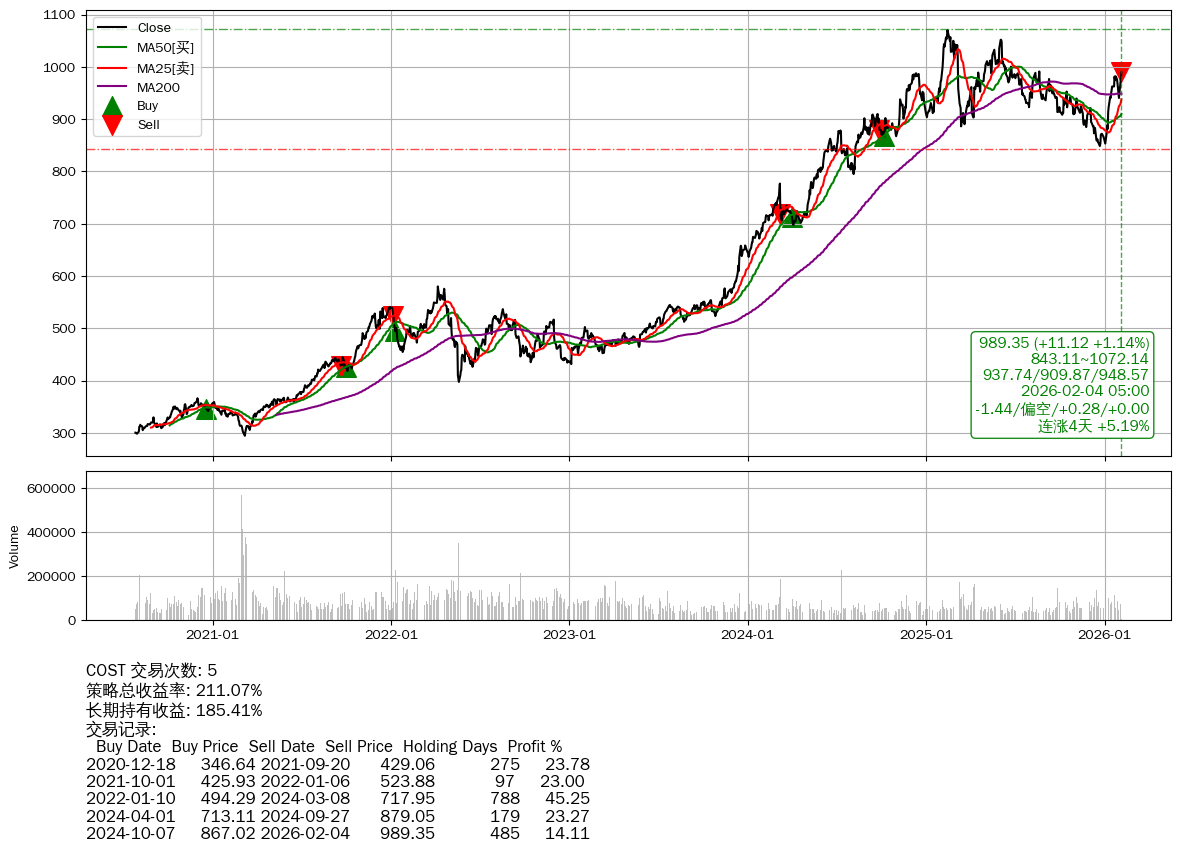The image size is (1180, 852).
Task: Click the 989.35 price line in info box
Action: coord(1063,343)
